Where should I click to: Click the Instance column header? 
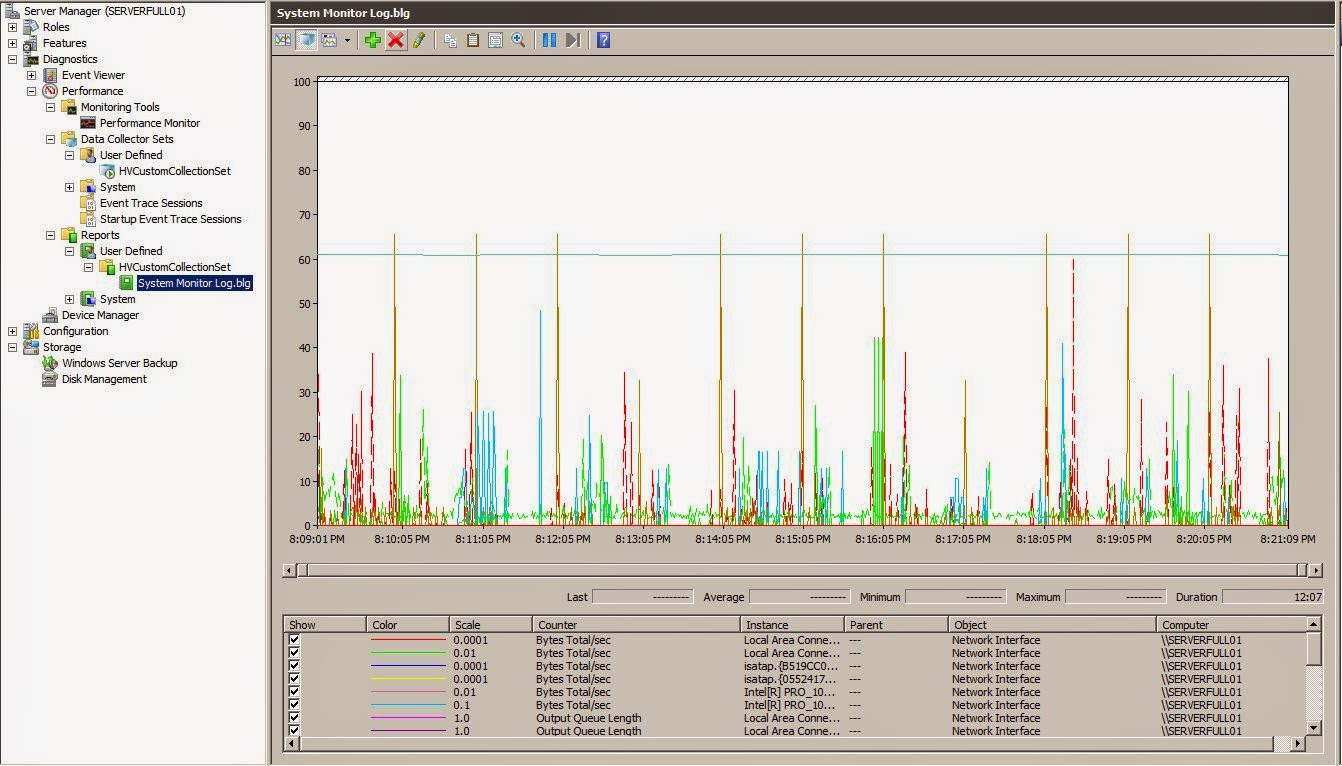click(x=792, y=625)
